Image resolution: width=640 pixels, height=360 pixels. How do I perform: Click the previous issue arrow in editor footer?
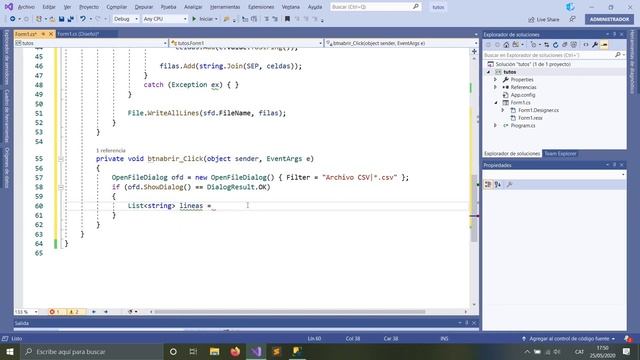click(x=94, y=312)
